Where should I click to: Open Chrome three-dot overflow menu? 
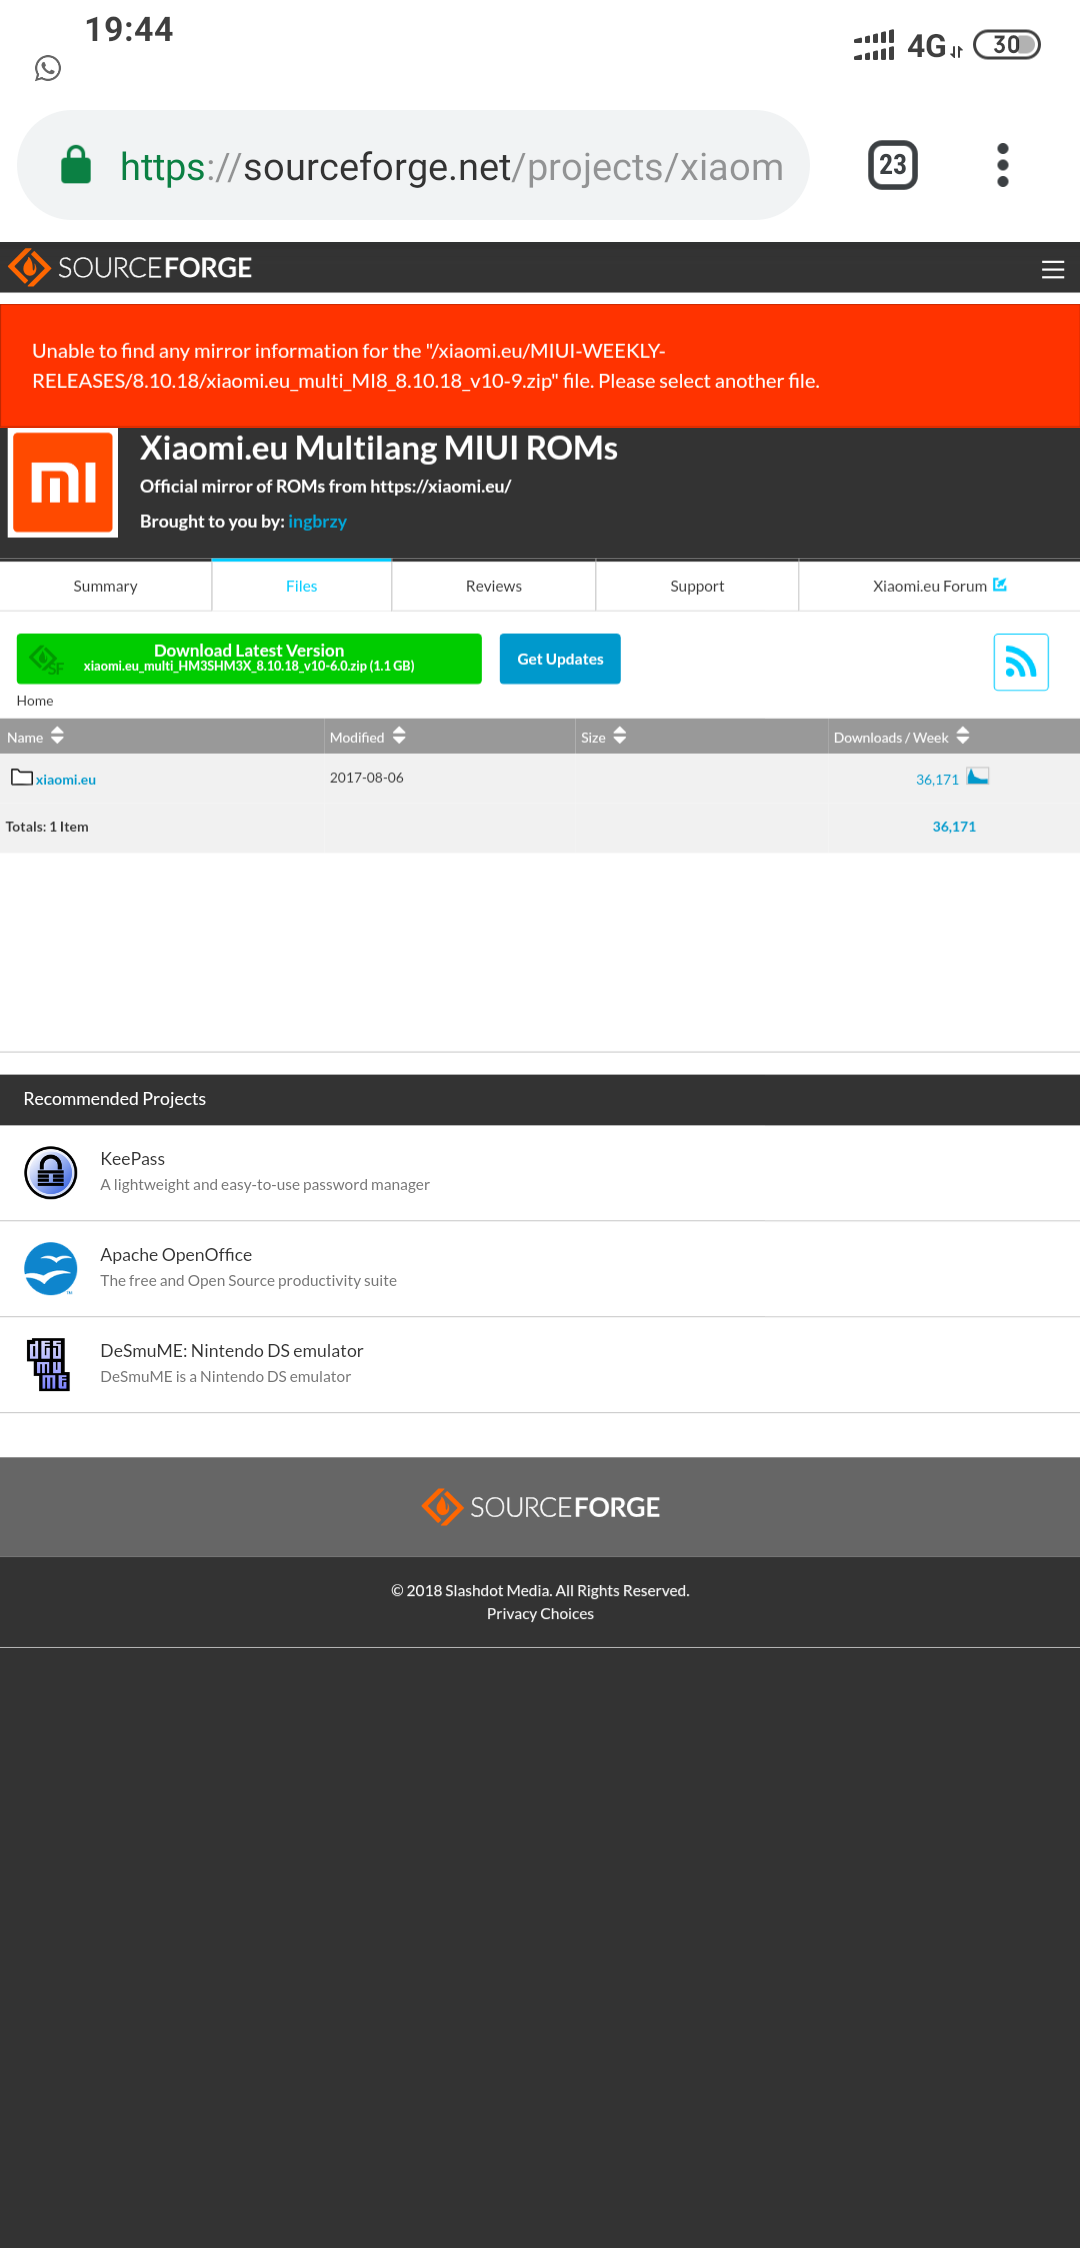[1003, 165]
